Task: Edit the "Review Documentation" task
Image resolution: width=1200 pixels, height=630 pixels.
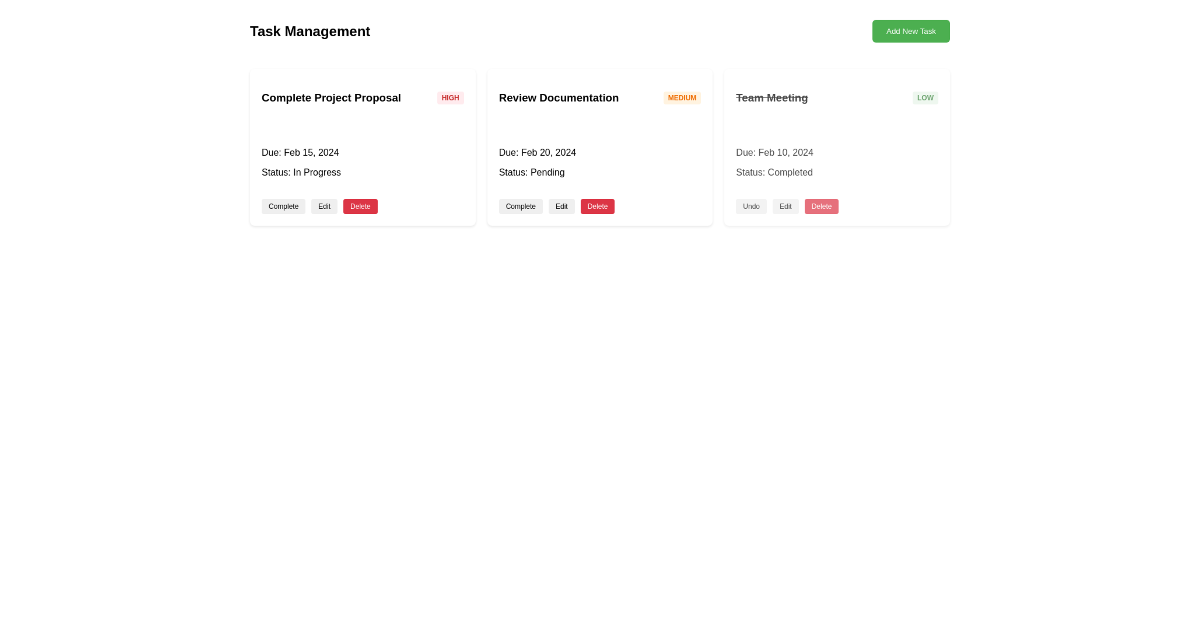Action: pos(561,206)
